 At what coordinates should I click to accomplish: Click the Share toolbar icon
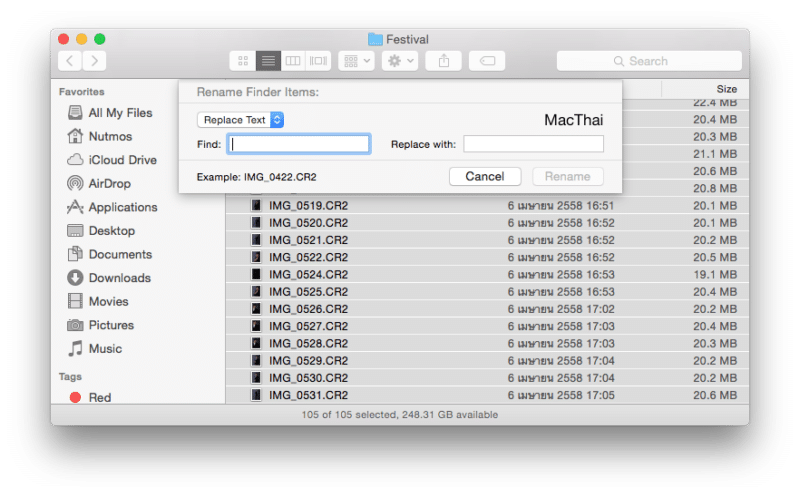click(444, 61)
